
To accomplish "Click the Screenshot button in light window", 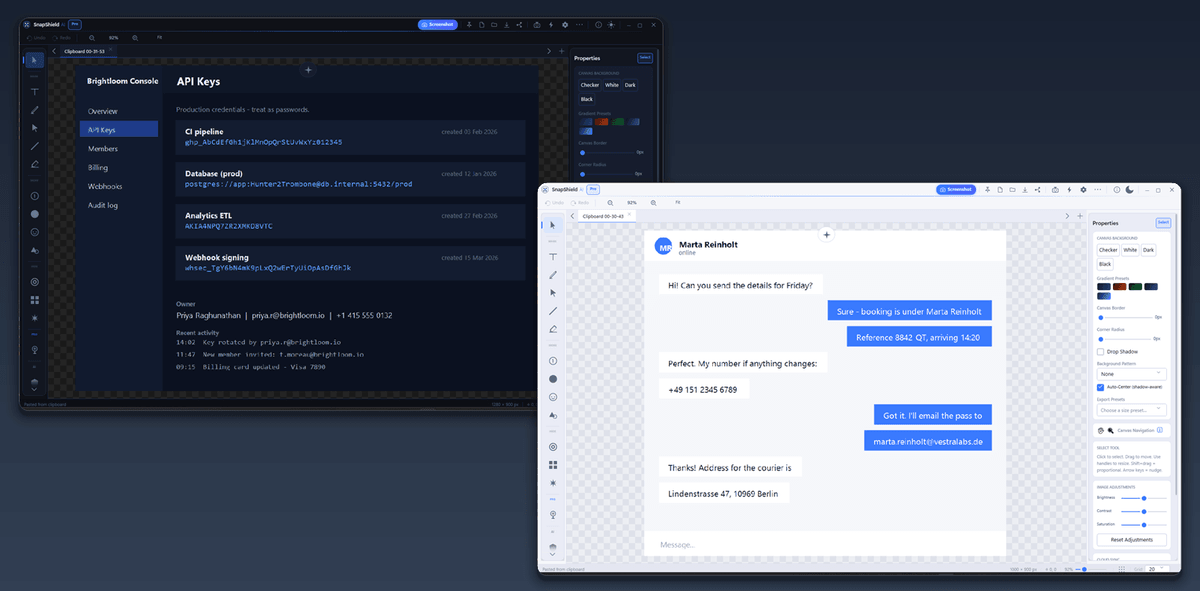I will pos(956,189).
